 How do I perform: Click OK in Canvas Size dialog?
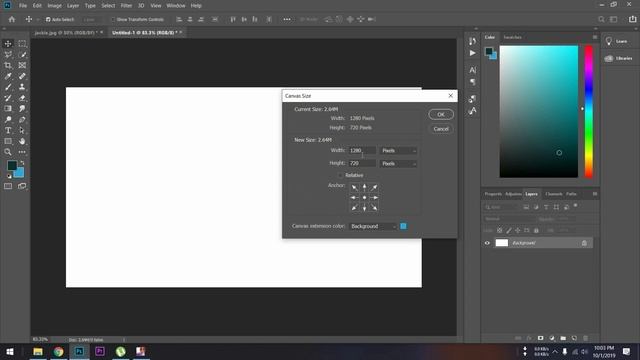[441, 114]
